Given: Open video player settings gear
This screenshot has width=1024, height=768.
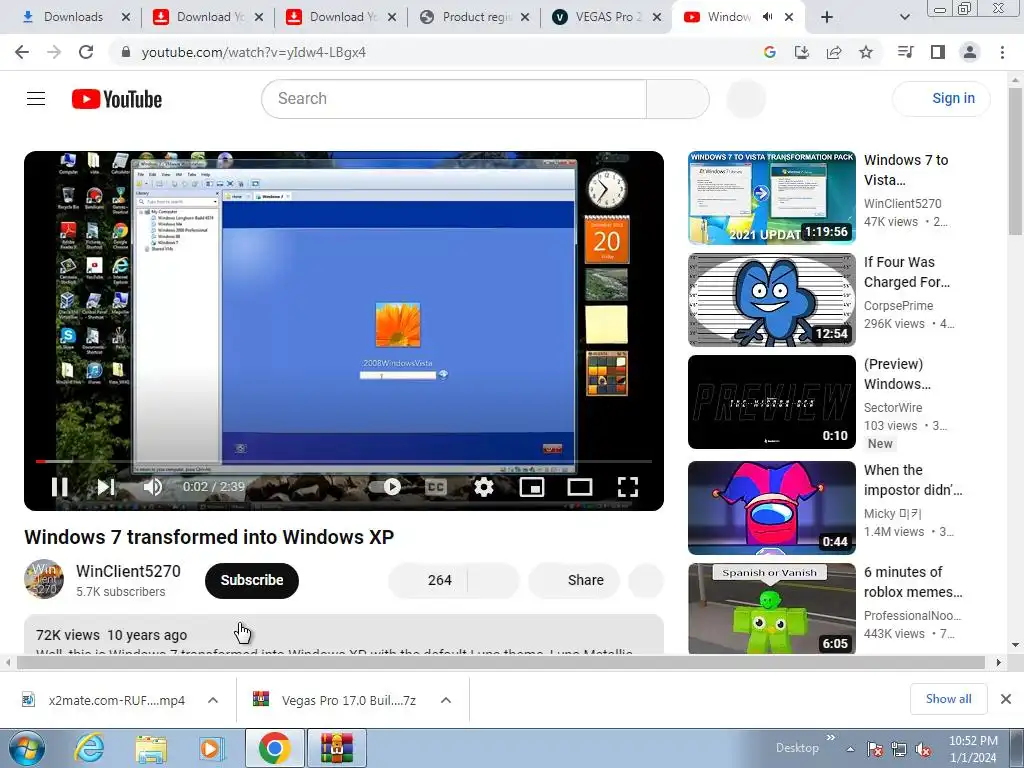Looking at the screenshot, I should tap(483, 487).
